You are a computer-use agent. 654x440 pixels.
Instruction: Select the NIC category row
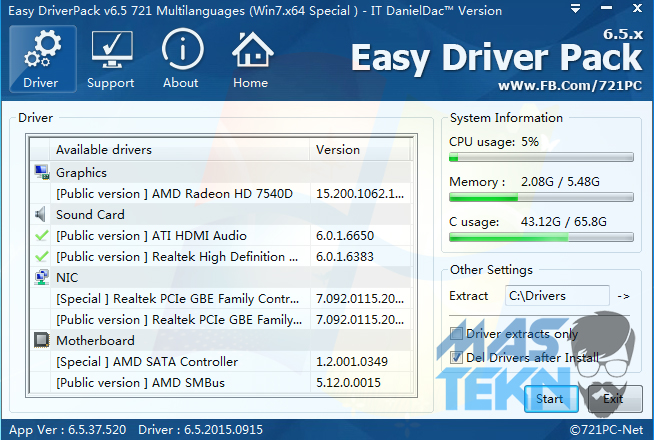tap(221, 277)
